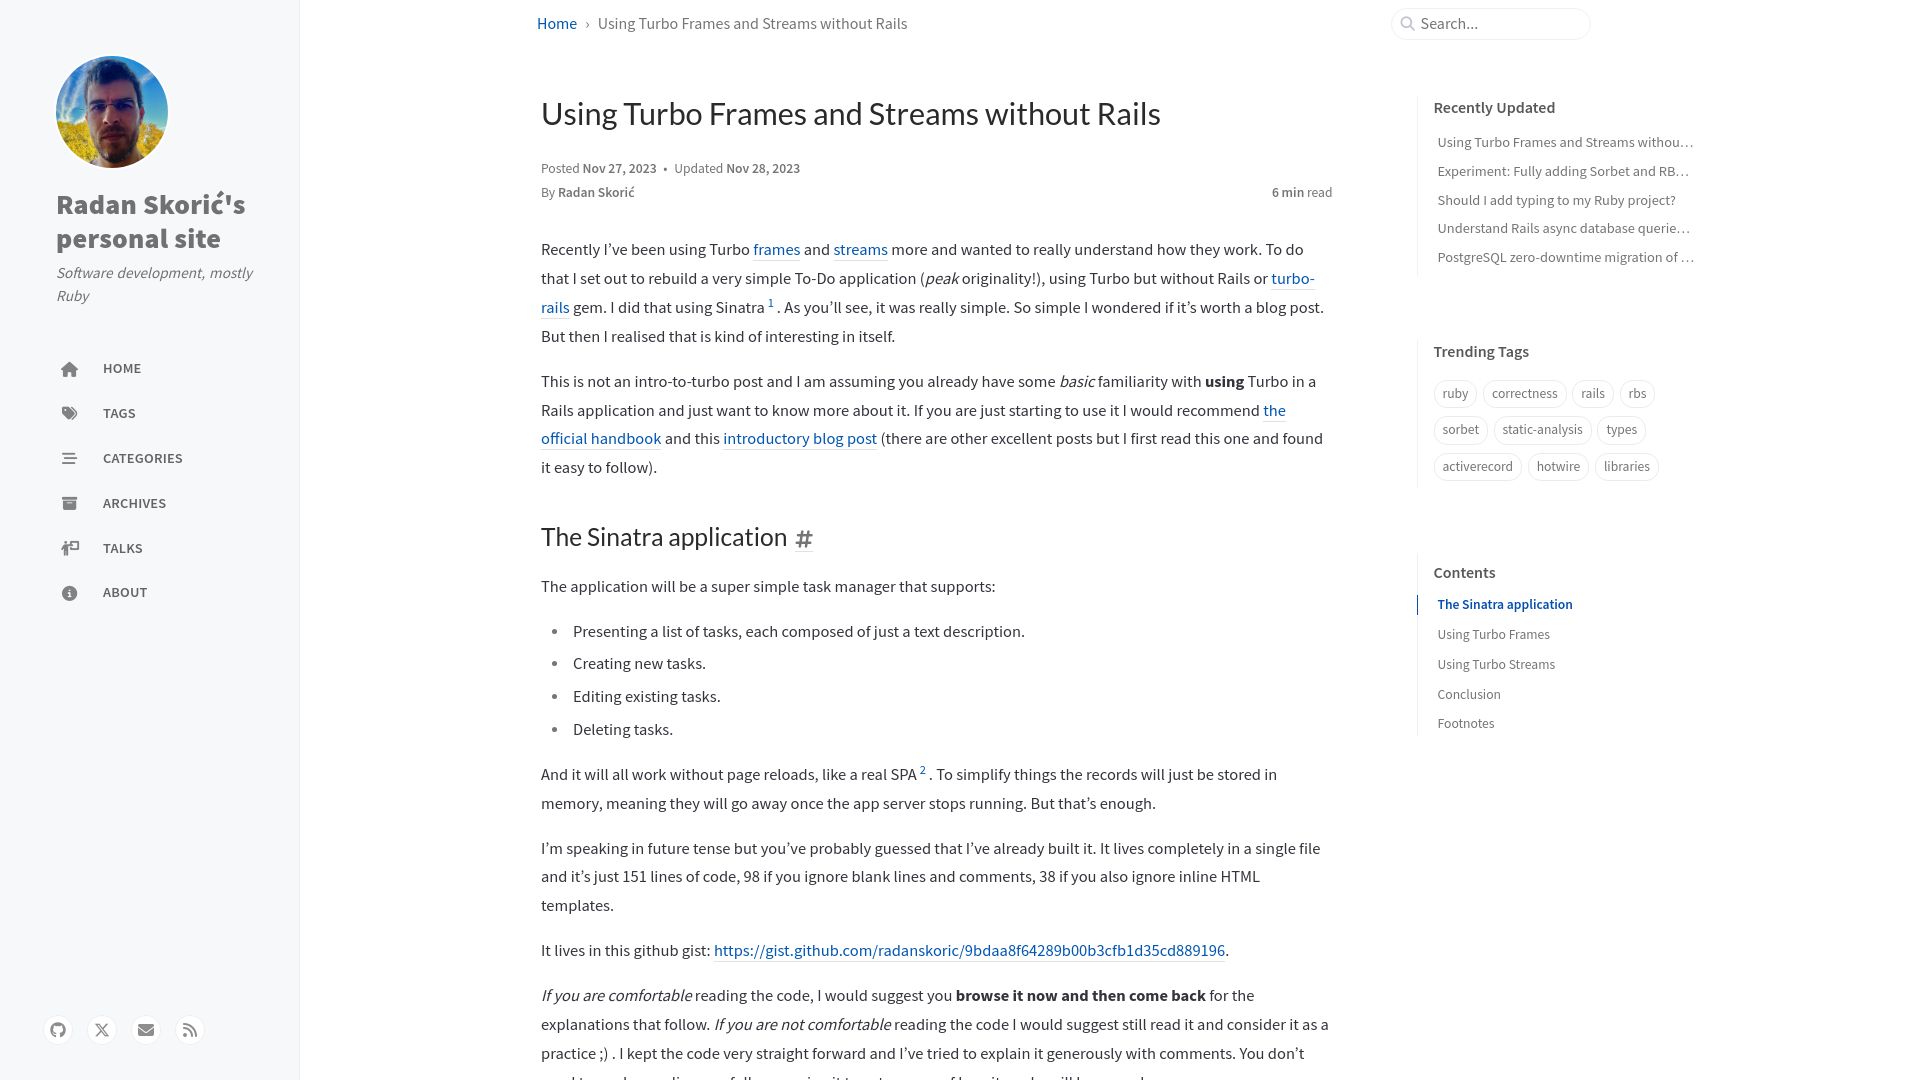Image resolution: width=1920 pixels, height=1080 pixels.
Task: Click site title Radan Skorić's personal site
Action: [x=151, y=222]
